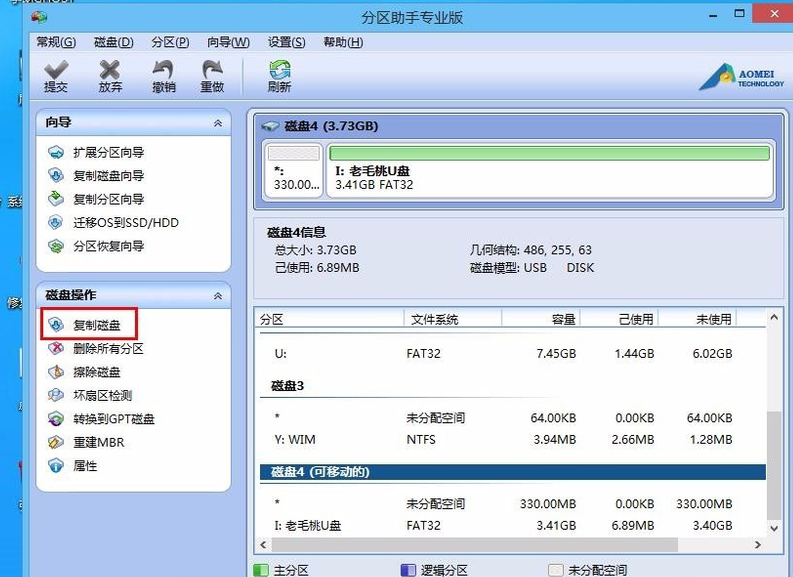Click the horizontal scroll-left arrow
Screen dimensions: 793x577
pyautogui.click(x=263, y=545)
